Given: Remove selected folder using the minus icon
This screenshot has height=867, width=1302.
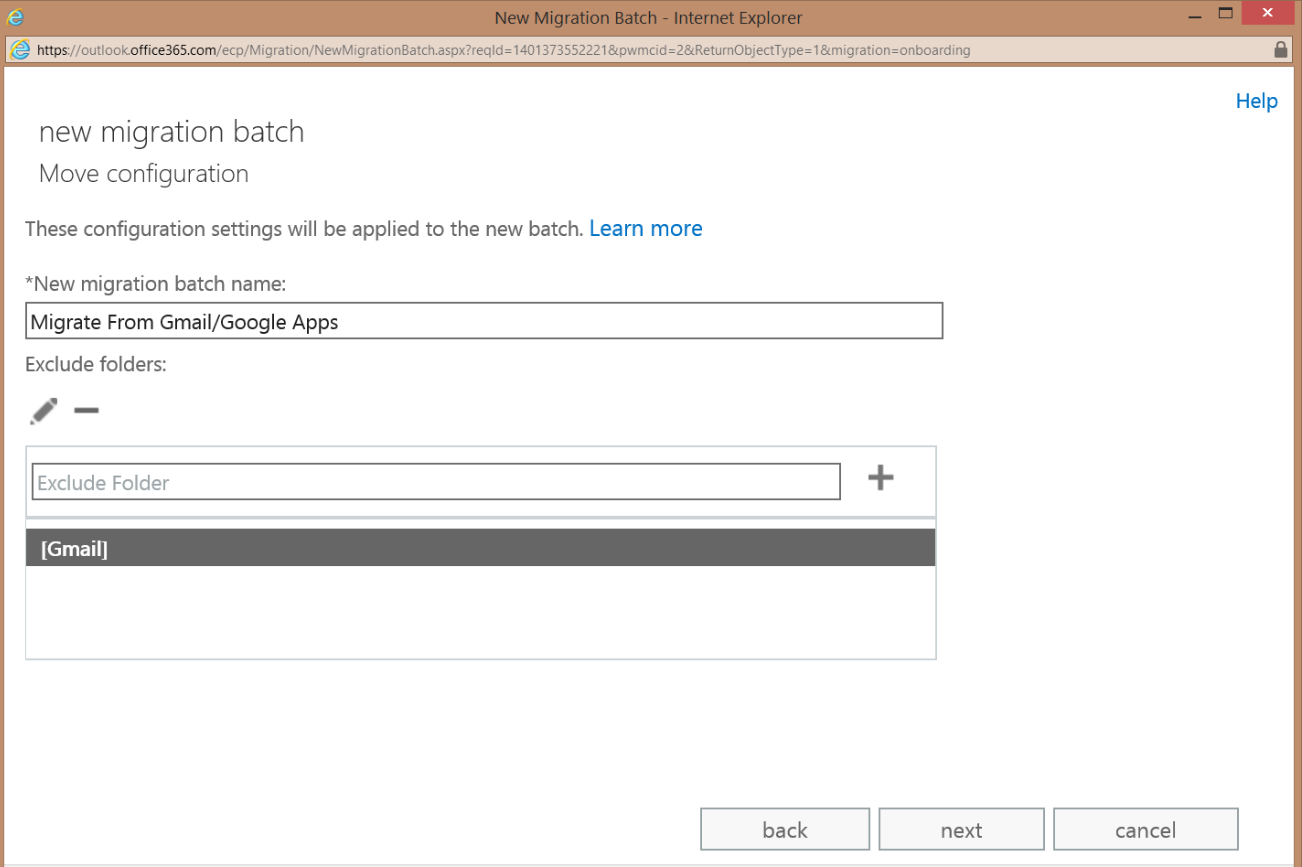Looking at the screenshot, I should point(86,410).
